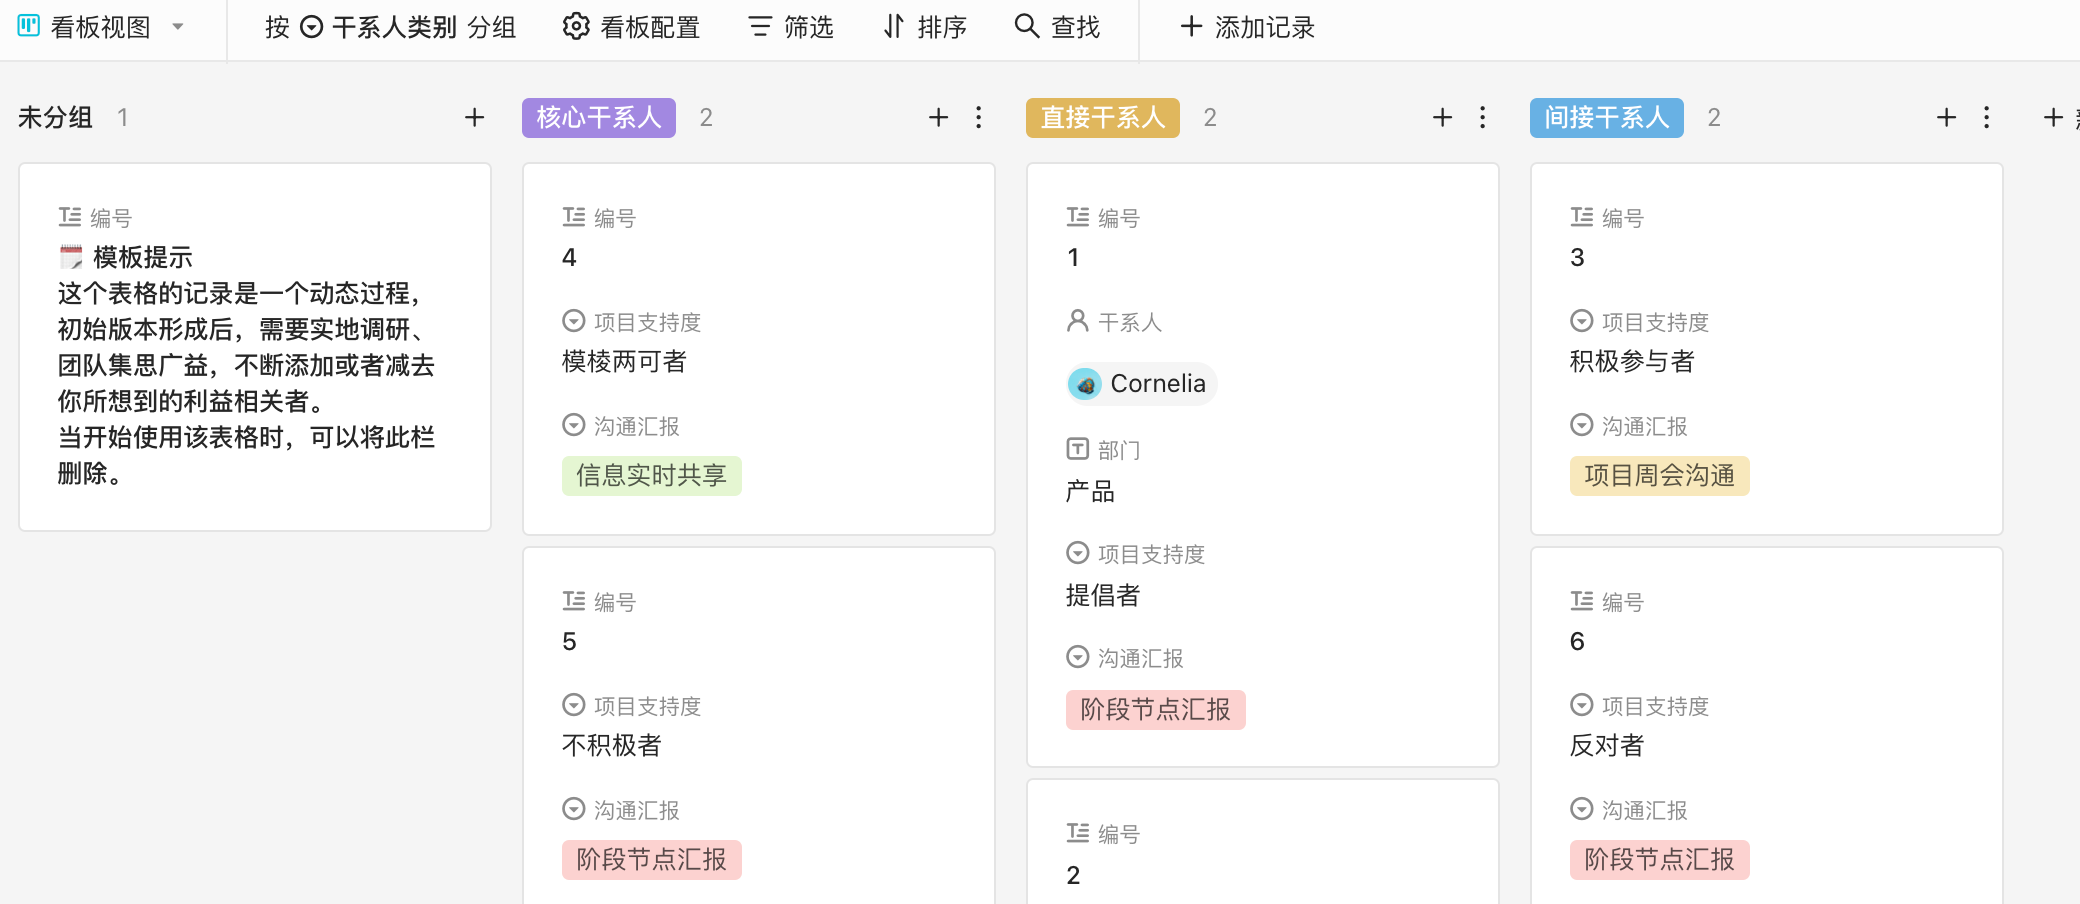Viewport: 2080px width, 904px height.
Task: Click Cornelia's name on card 1
Action: (x=1158, y=383)
